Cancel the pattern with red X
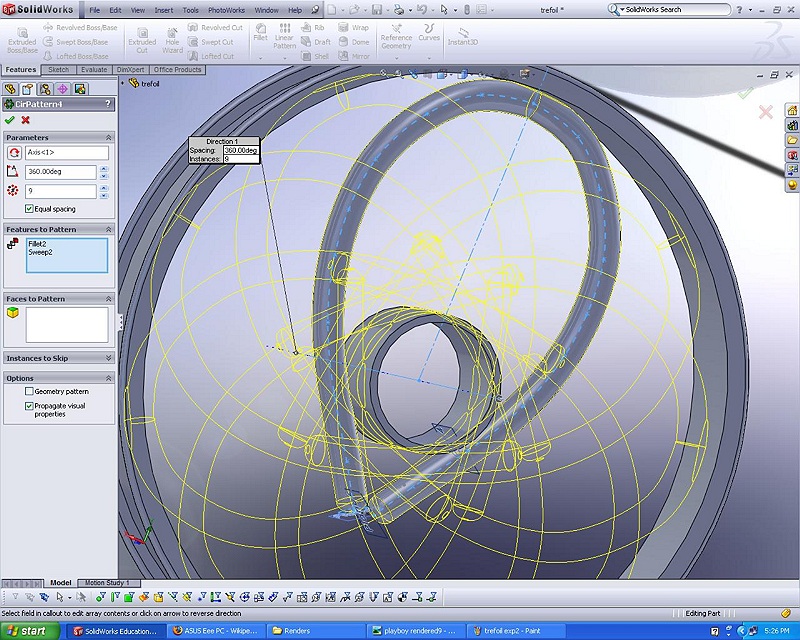800x640 pixels. pyautogui.click(x=26, y=120)
